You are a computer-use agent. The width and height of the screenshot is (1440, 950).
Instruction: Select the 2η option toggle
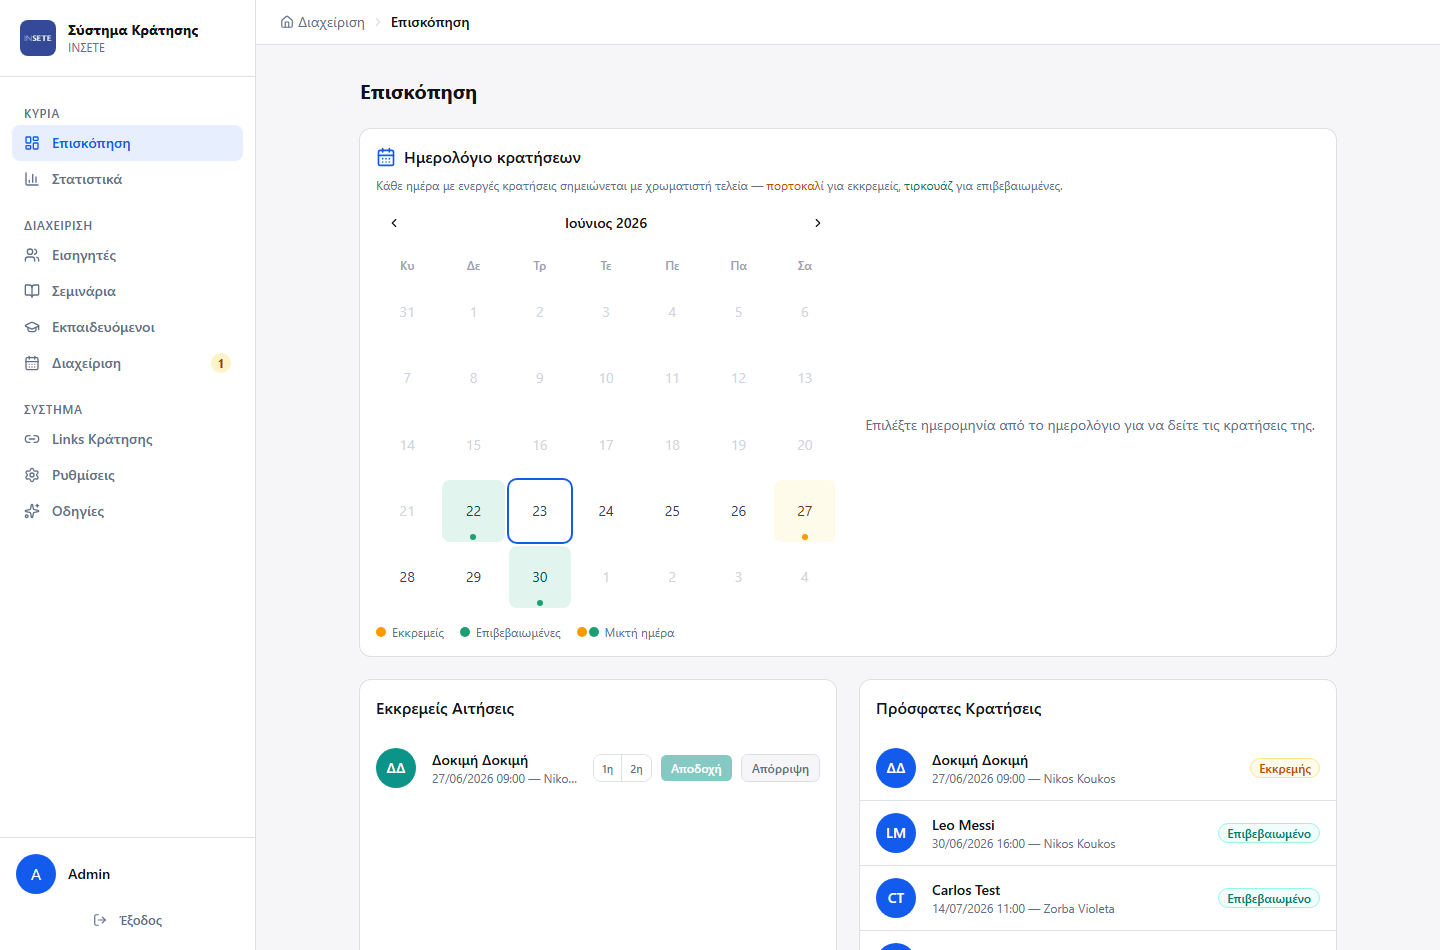(636, 768)
